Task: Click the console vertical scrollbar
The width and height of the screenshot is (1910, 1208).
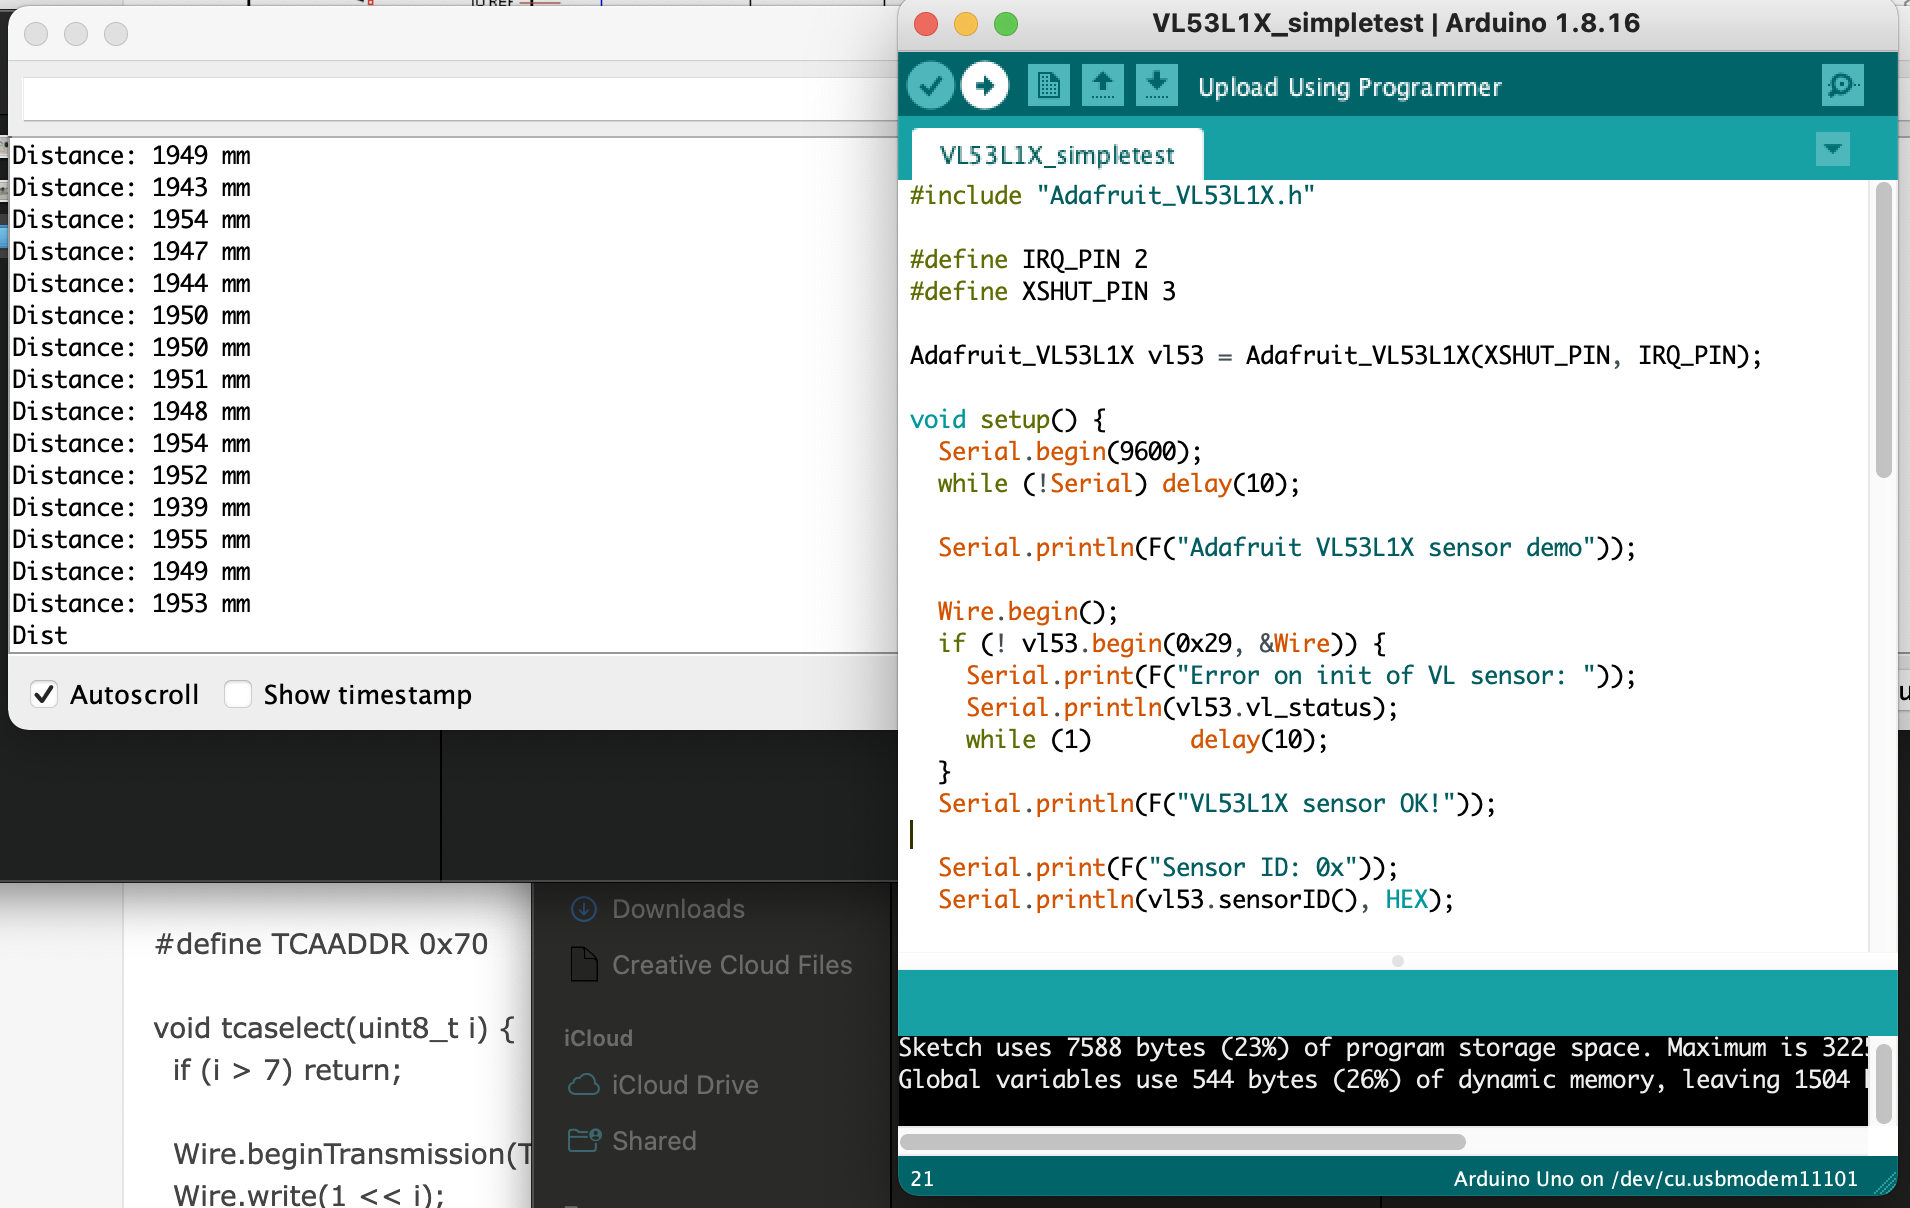Action: pyautogui.click(x=1883, y=1082)
